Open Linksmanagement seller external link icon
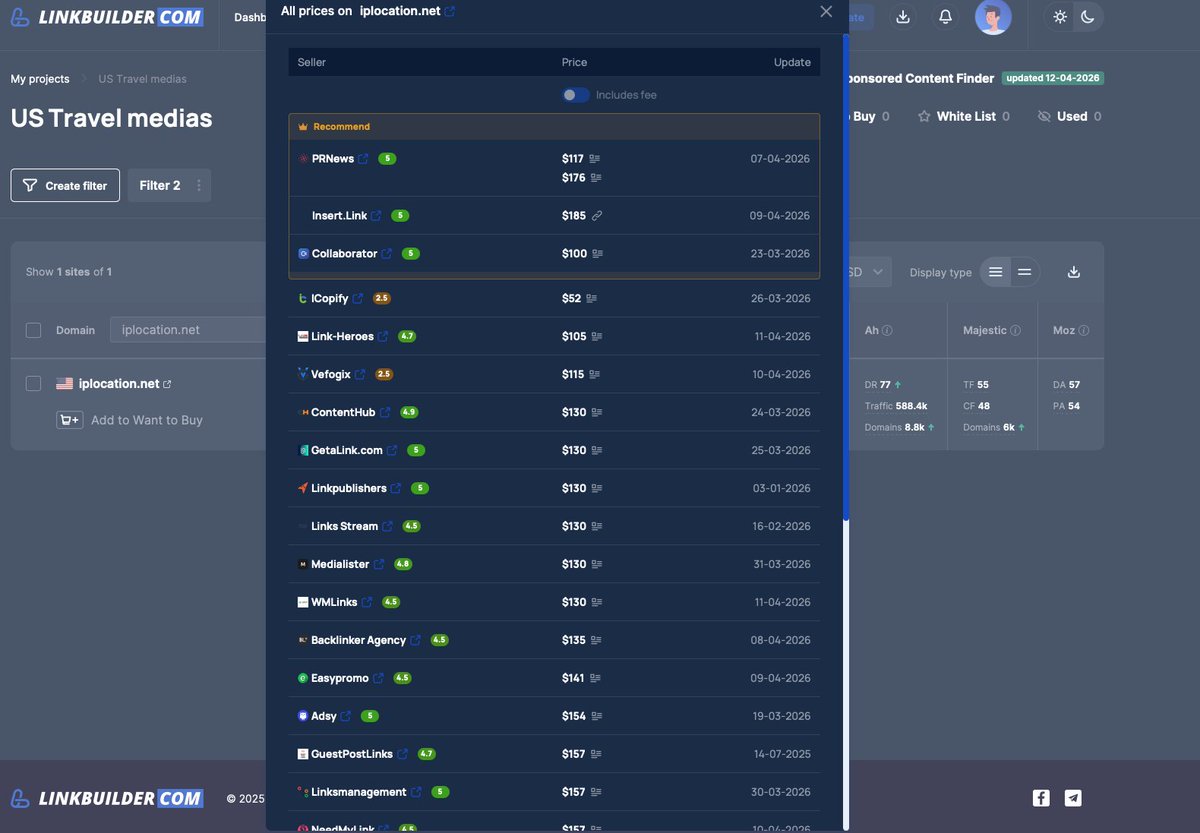The image size is (1200, 833). 416,793
